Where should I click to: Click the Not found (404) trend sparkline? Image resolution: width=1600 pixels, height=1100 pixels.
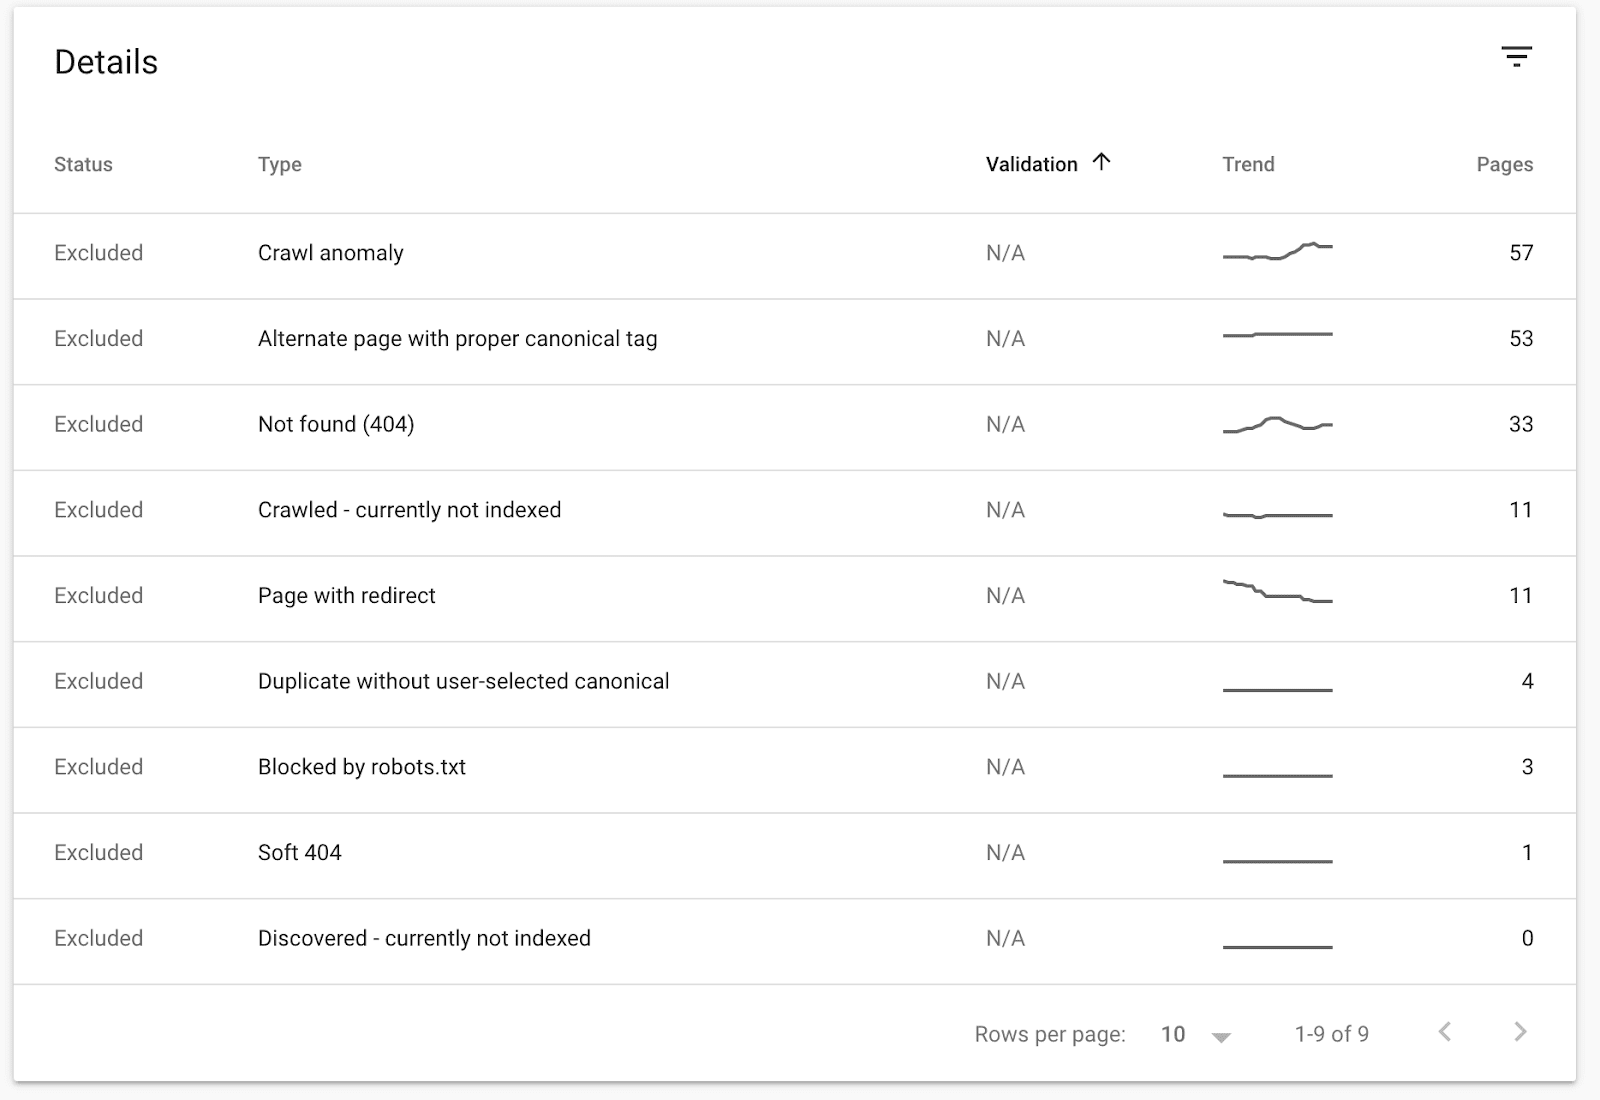1277,424
